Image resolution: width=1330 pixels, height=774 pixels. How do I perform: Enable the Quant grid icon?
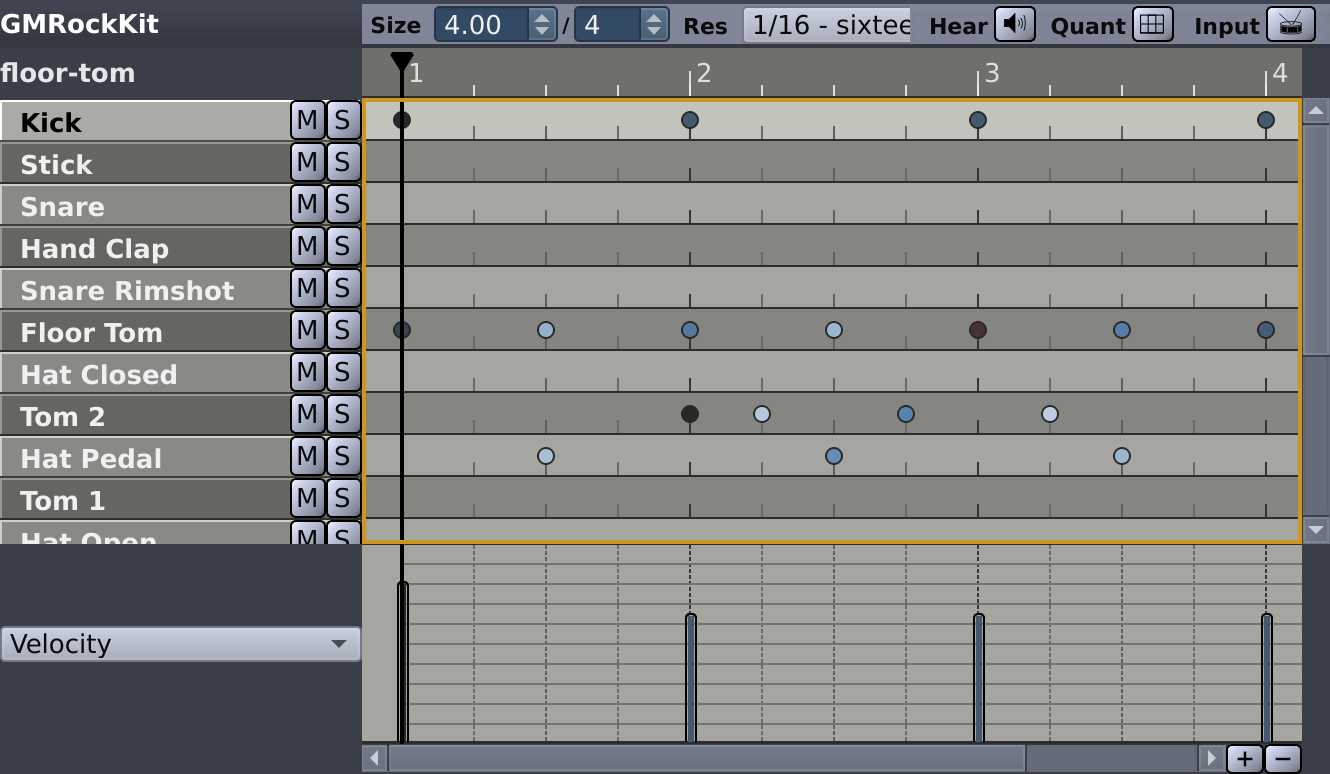point(1153,24)
